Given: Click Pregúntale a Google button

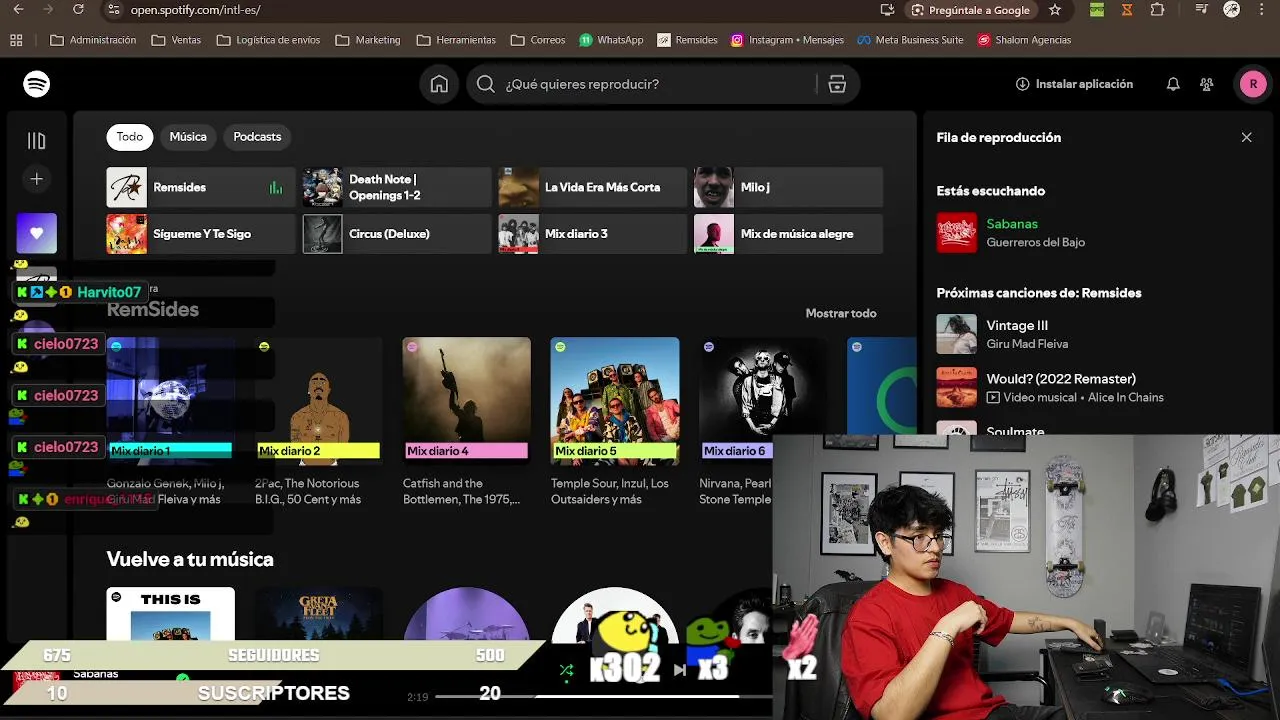Looking at the screenshot, I should (x=970, y=10).
